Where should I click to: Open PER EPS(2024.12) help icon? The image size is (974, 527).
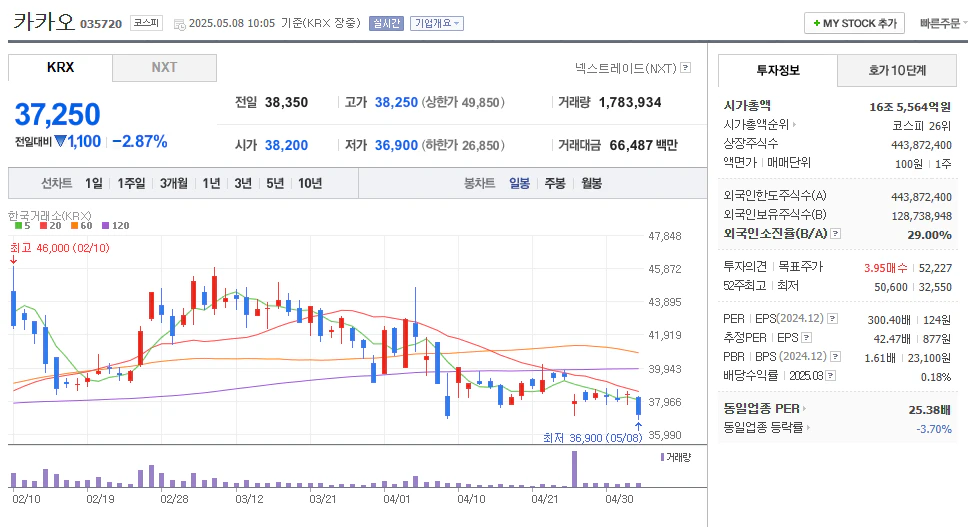832,319
